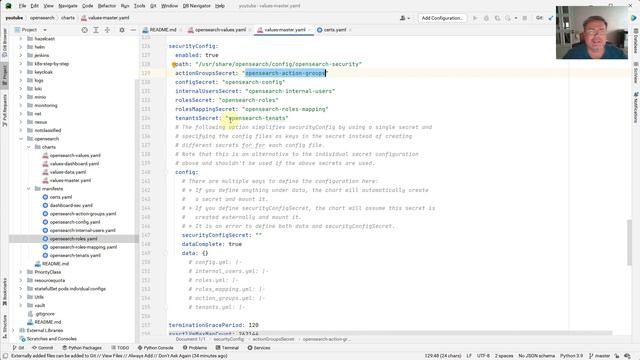Open Project panel settings gear
640x360 pixels.
[x=122, y=30]
